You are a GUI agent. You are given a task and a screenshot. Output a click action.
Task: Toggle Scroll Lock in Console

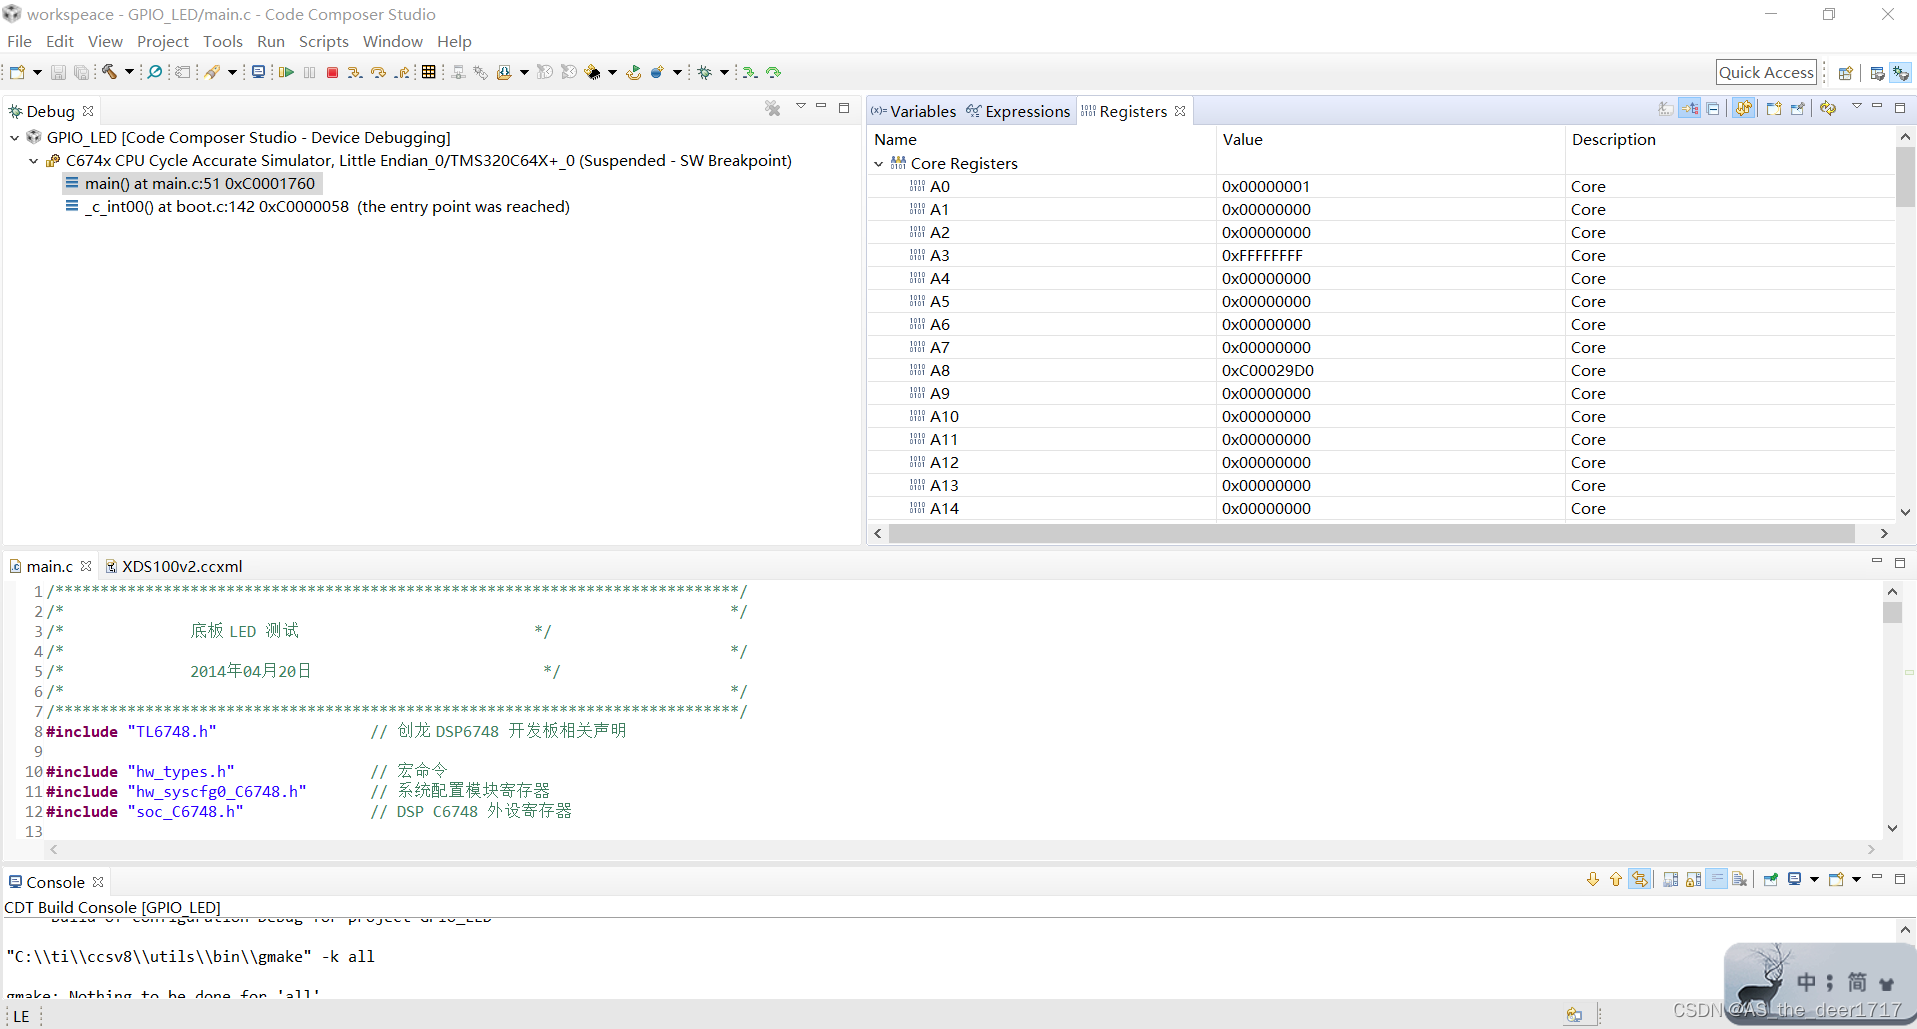(1693, 879)
